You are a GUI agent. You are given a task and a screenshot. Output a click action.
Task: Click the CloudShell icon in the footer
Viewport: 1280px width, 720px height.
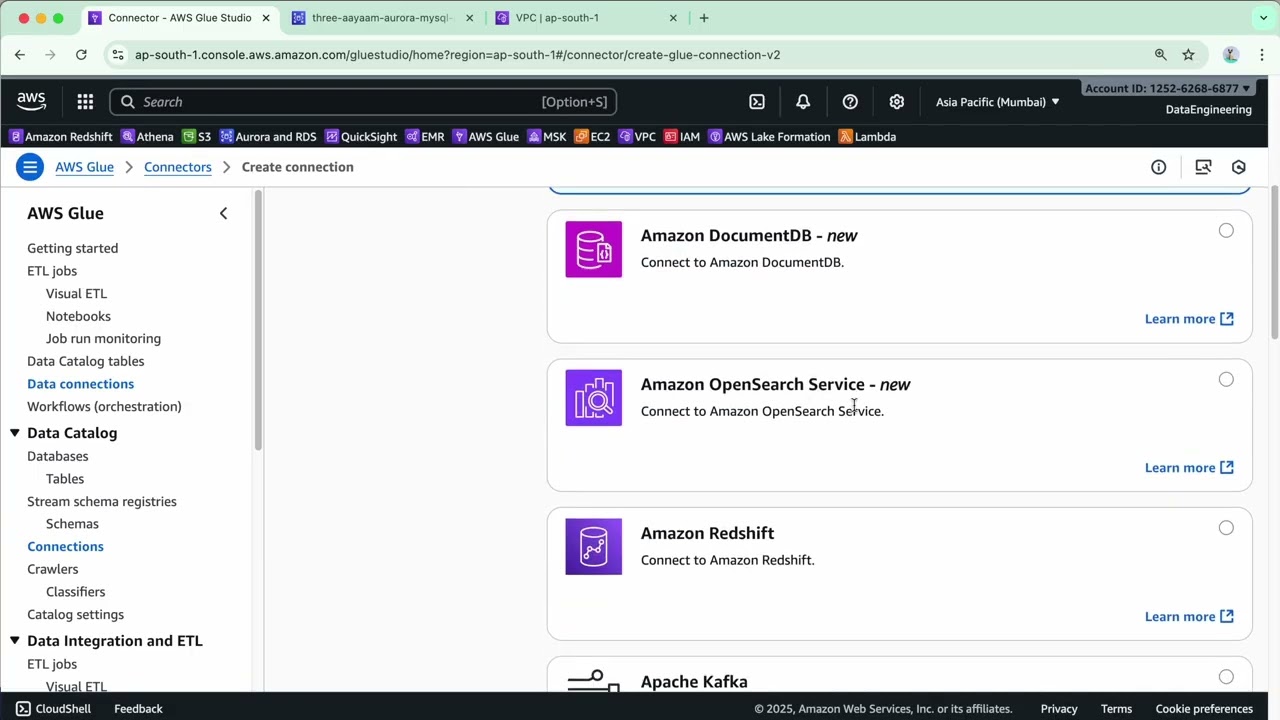23,709
